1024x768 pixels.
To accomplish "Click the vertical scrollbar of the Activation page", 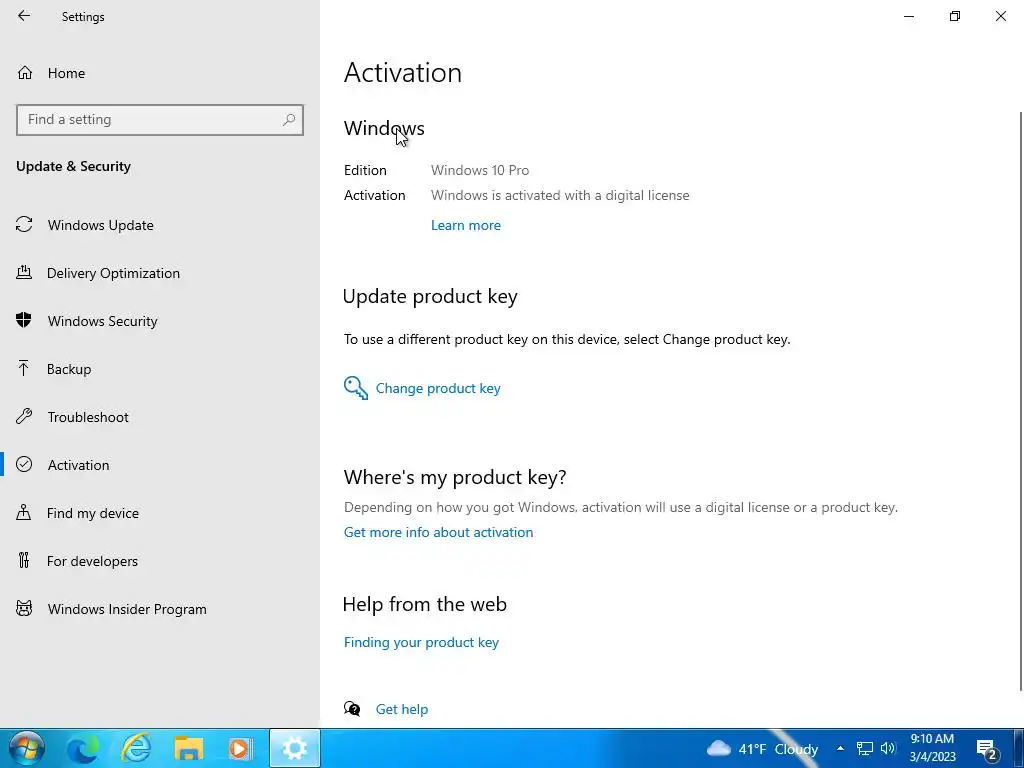I will 1021,401.
